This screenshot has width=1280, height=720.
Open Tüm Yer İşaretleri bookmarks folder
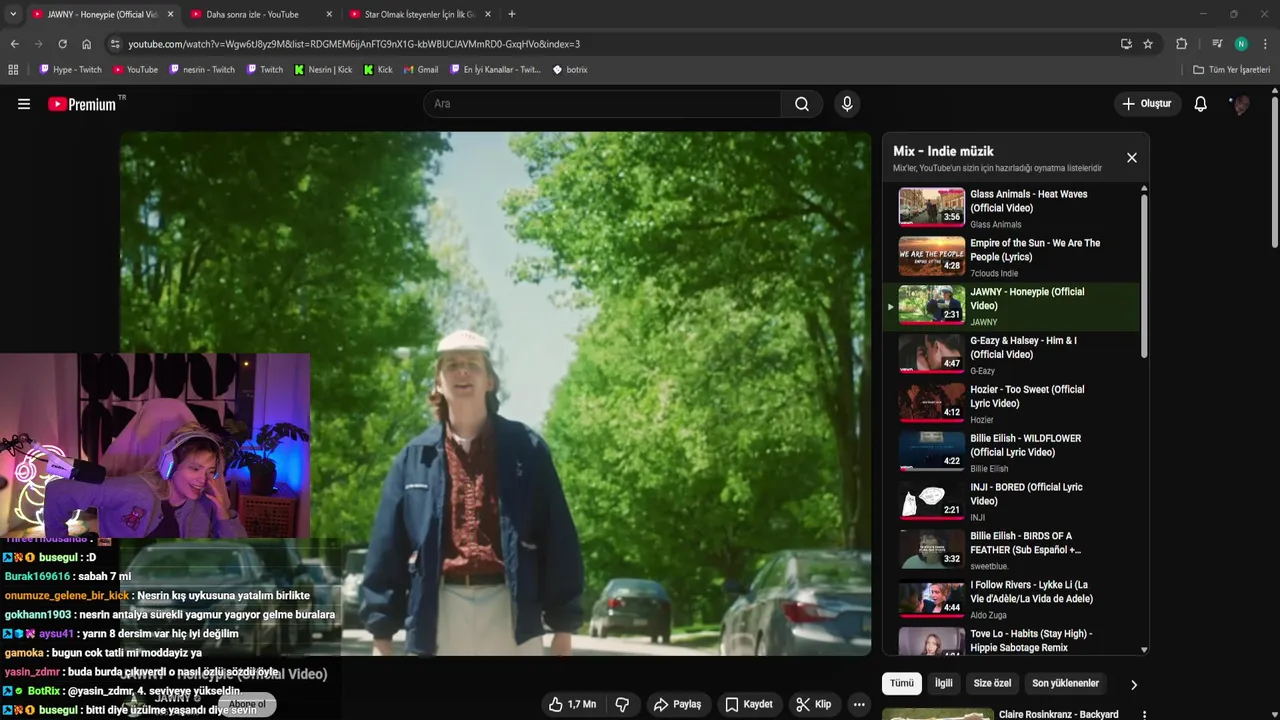coord(1231,70)
